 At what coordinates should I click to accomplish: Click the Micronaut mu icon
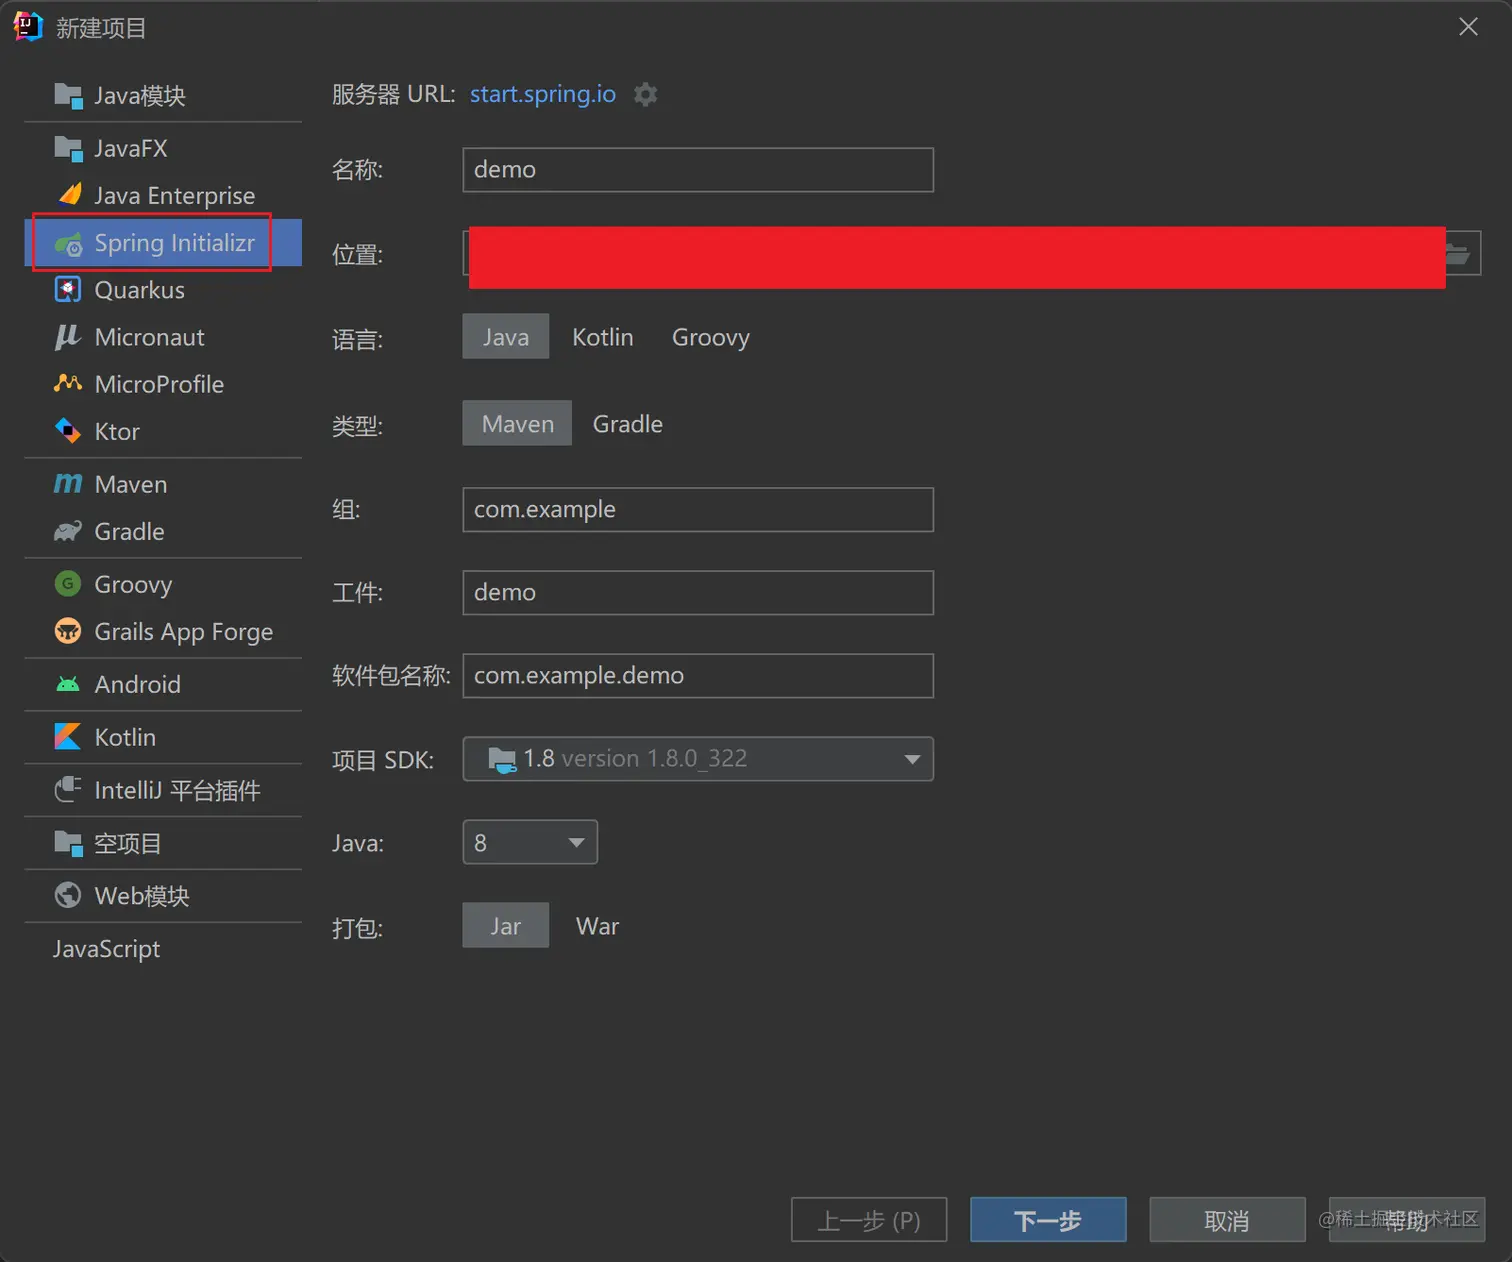click(68, 337)
